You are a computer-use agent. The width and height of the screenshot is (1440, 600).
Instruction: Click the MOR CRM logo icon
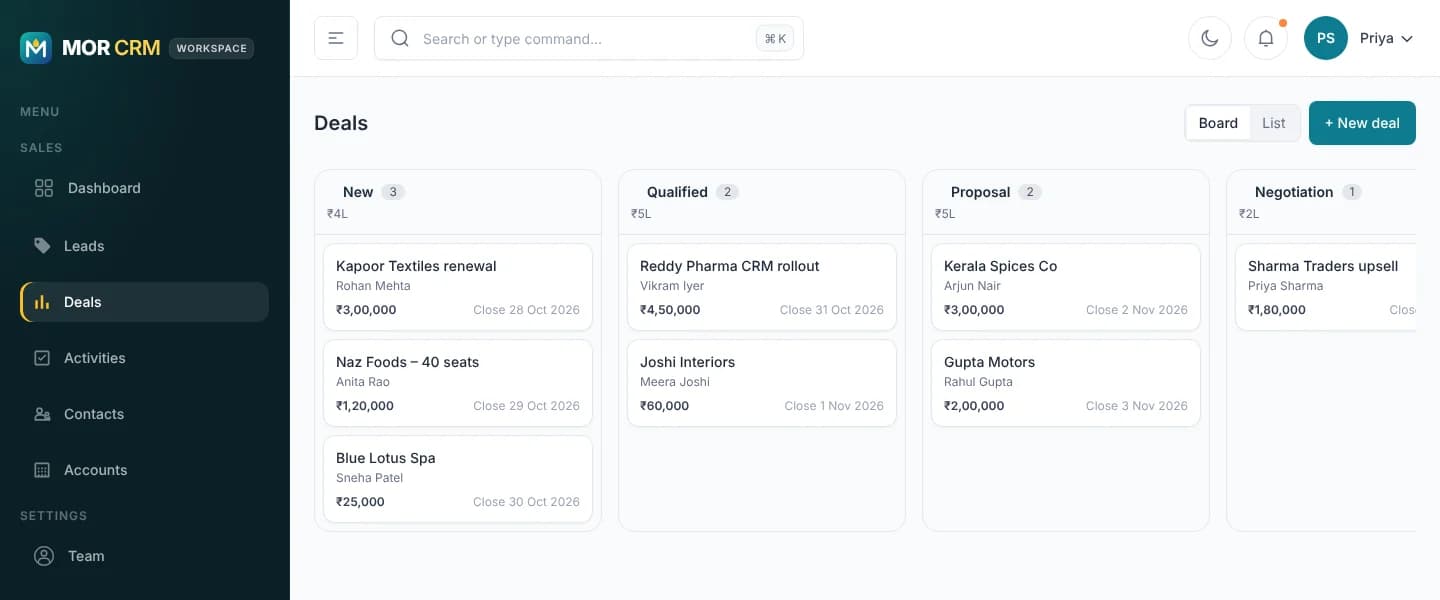(x=36, y=47)
